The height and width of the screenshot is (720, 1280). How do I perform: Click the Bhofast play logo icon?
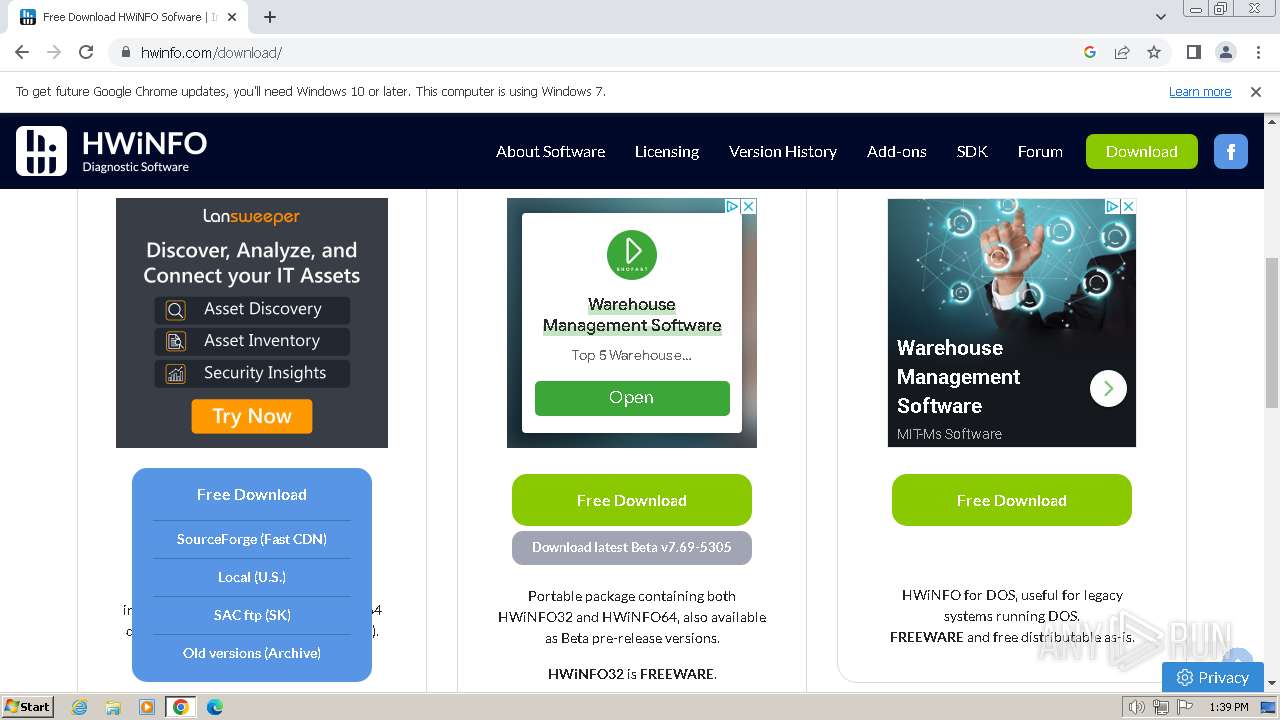632,255
